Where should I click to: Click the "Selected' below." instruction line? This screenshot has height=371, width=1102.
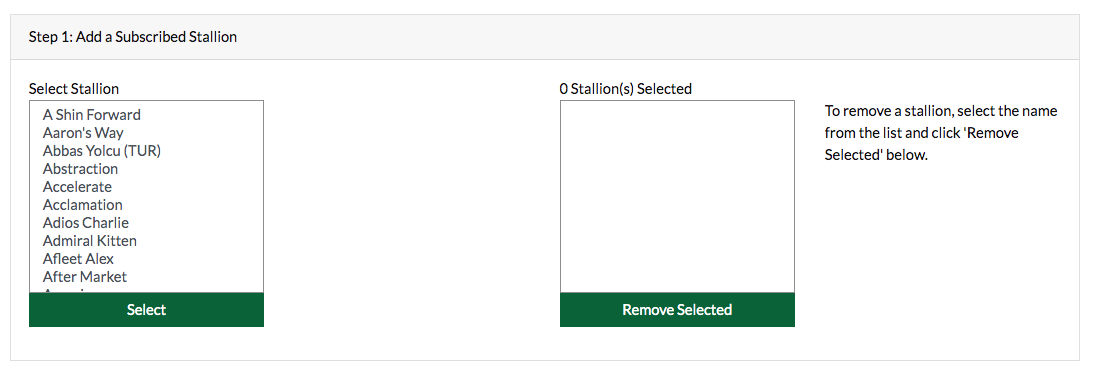[876, 155]
